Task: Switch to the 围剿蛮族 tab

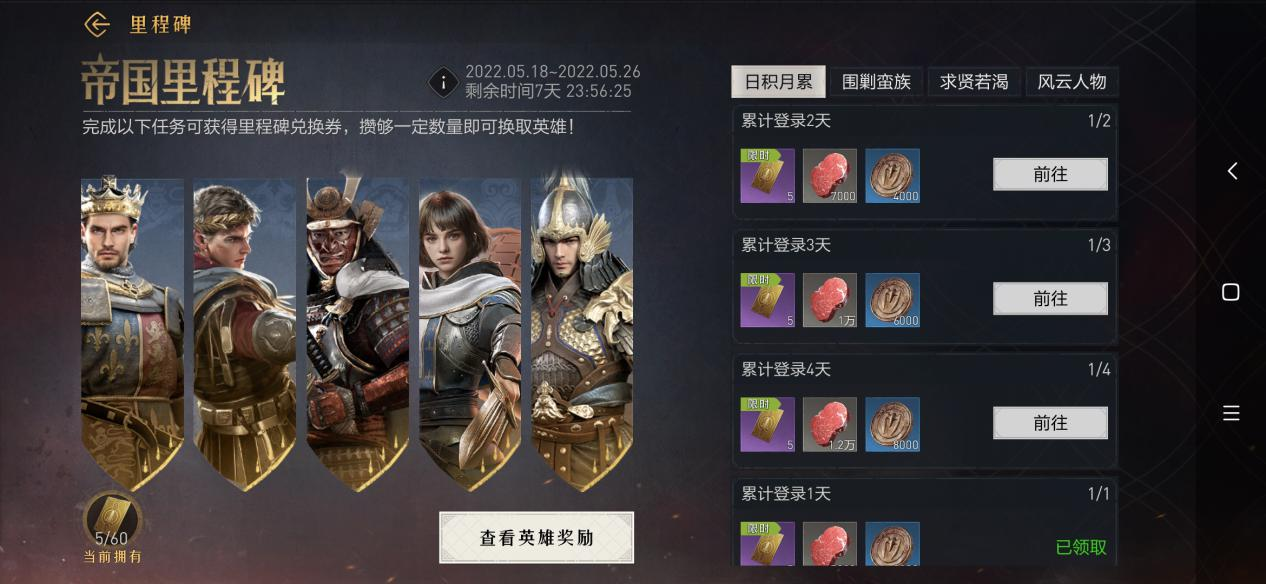Action: [876, 82]
